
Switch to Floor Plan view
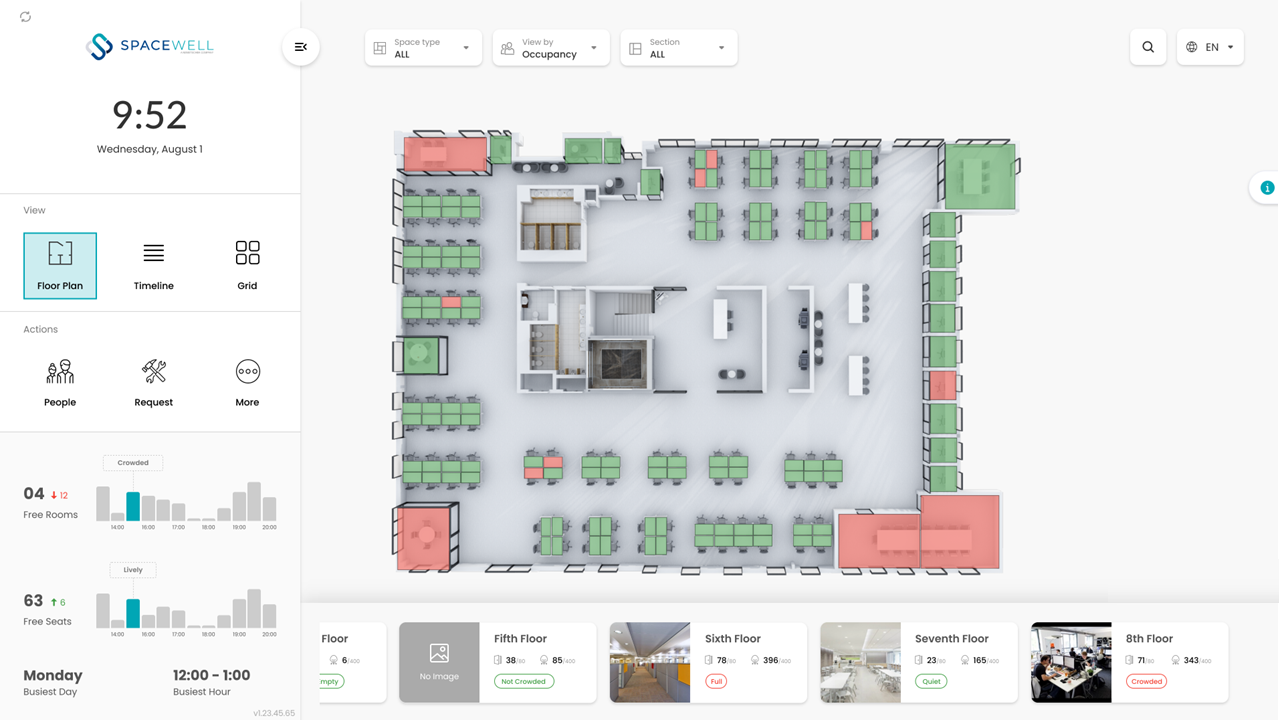click(x=60, y=266)
